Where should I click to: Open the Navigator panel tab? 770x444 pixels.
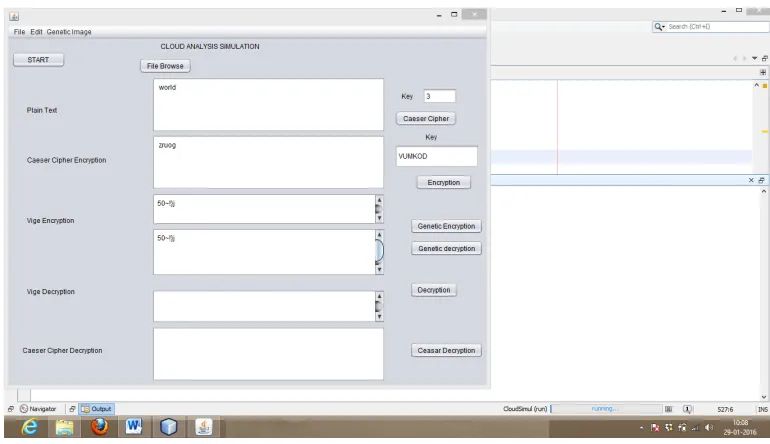click(x=38, y=409)
